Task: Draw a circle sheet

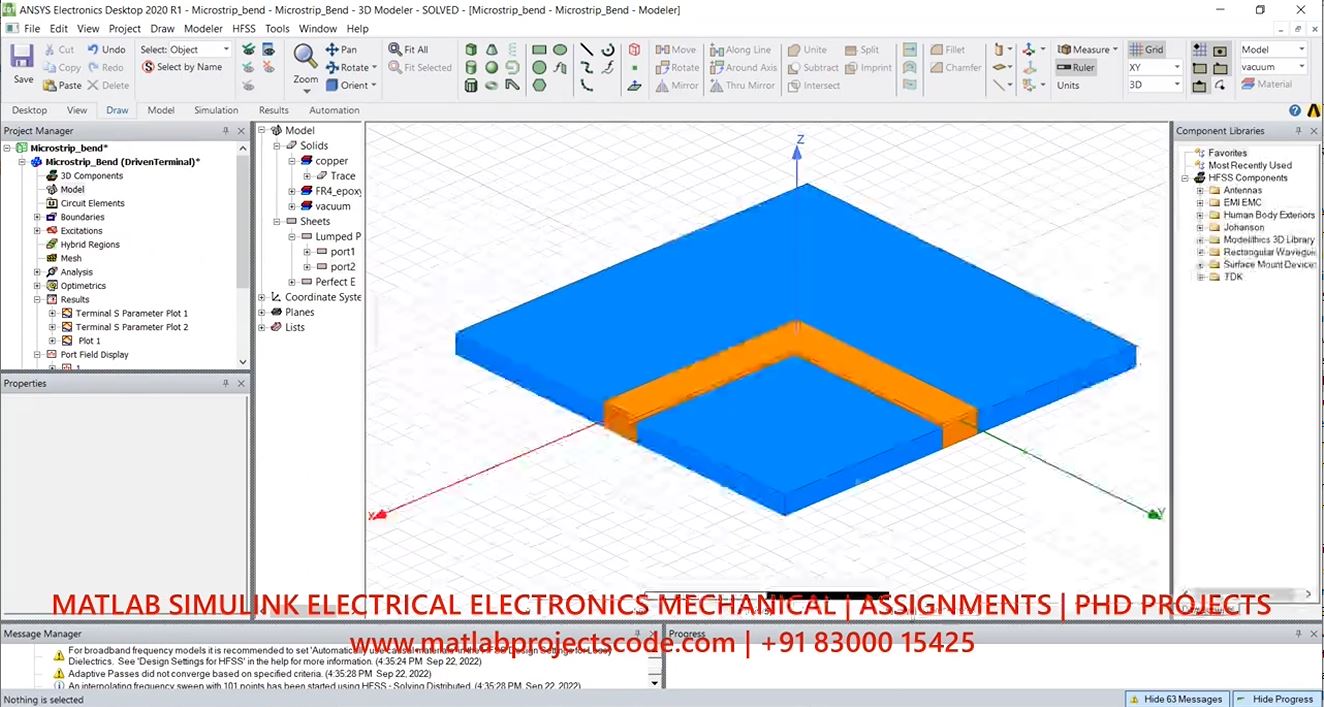Action: click(x=539, y=67)
